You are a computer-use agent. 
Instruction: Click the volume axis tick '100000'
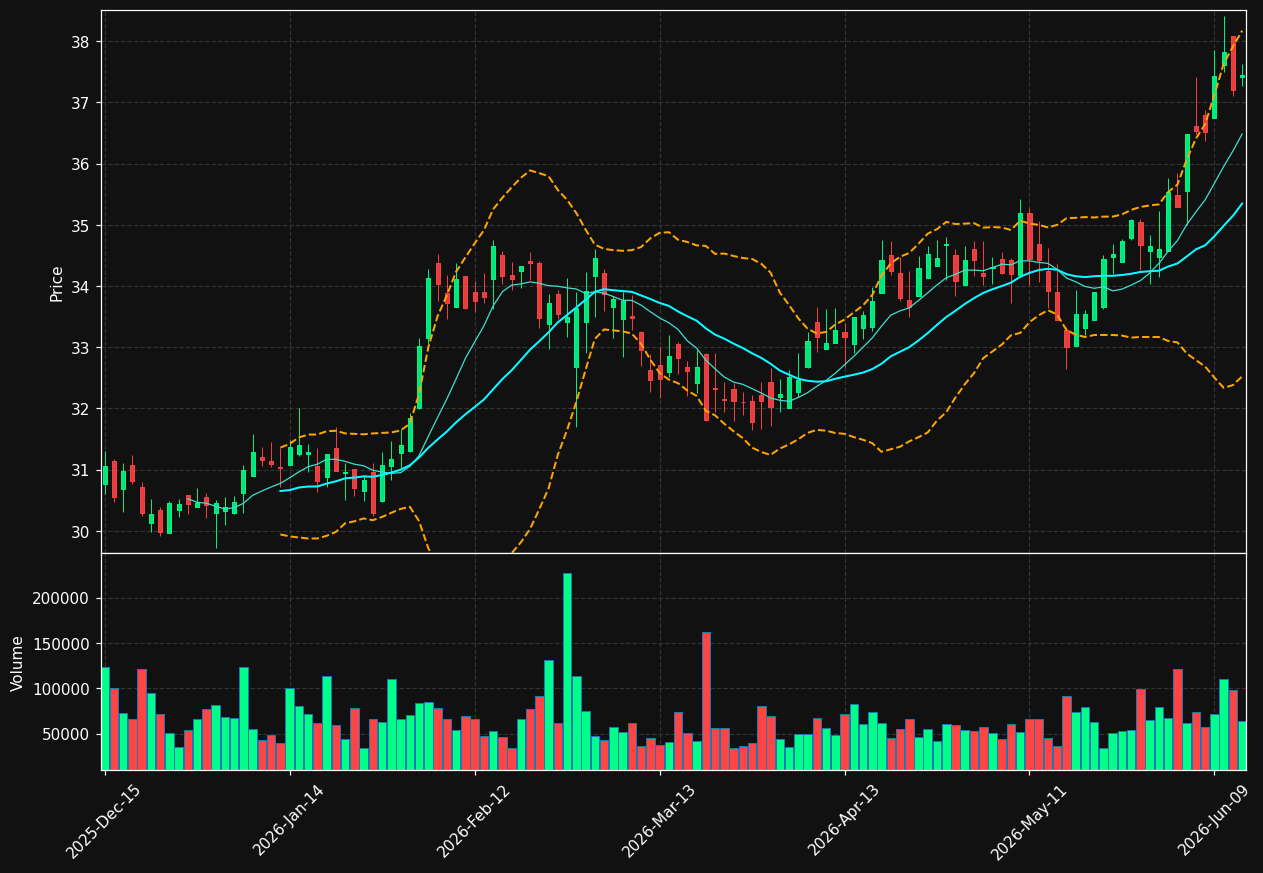click(x=62, y=689)
